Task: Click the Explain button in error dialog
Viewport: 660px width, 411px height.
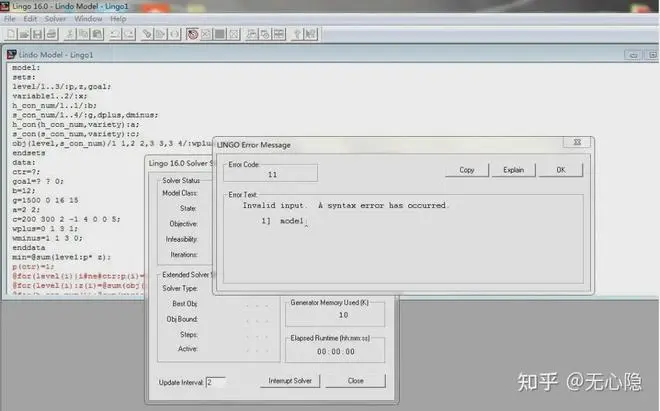Action: point(514,170)
